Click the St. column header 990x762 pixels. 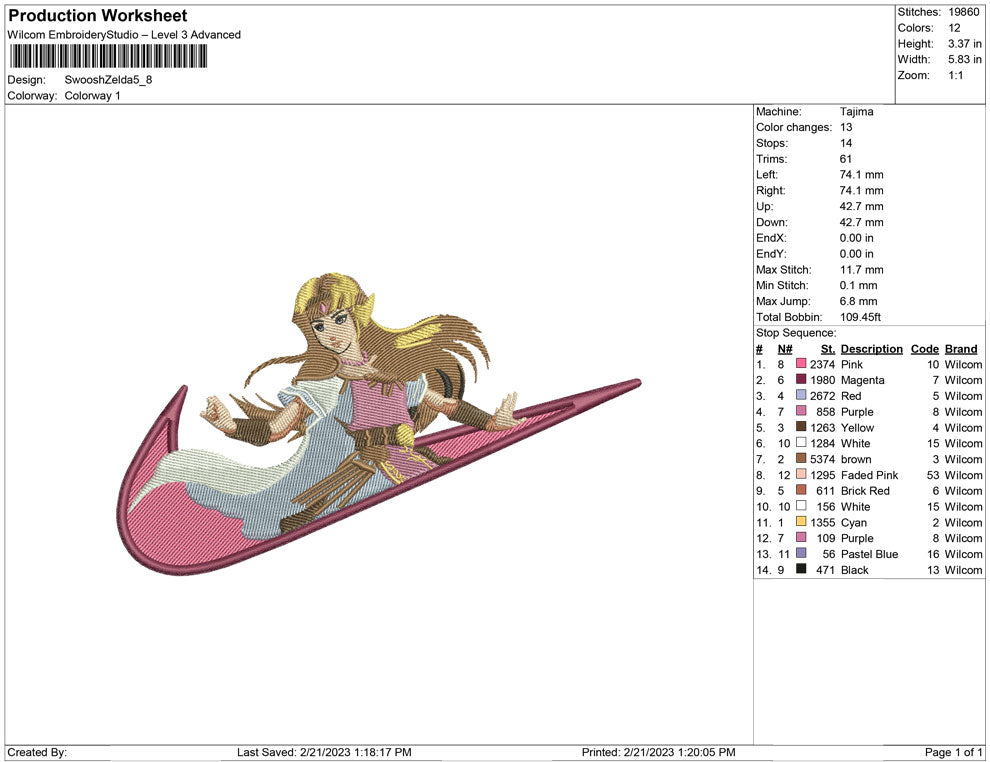click(x=828, y=349)
